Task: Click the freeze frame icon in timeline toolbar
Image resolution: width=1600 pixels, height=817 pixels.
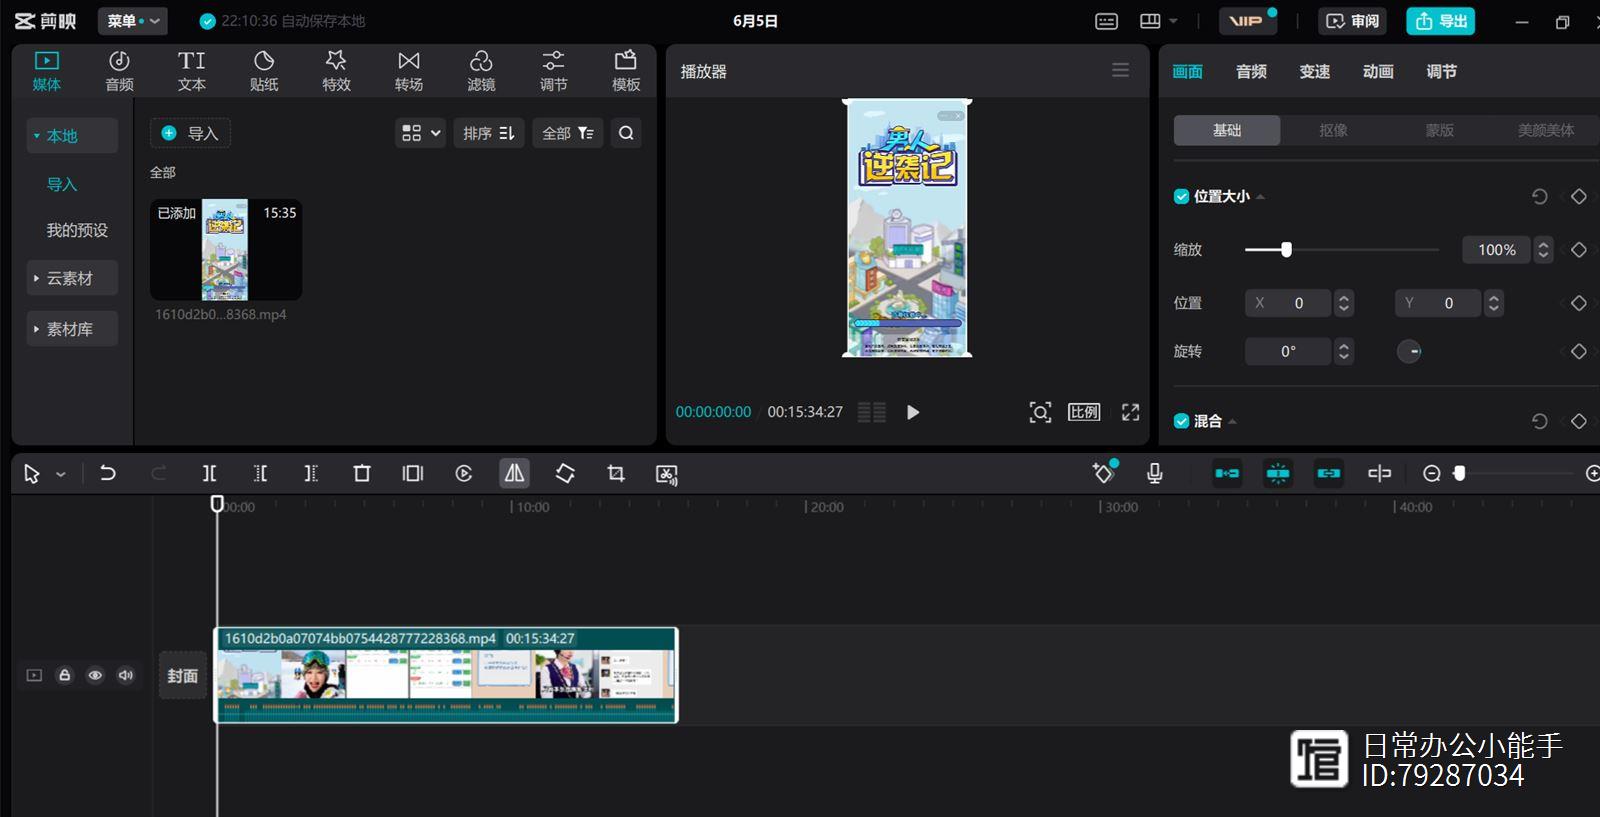Action: point(413,473)
